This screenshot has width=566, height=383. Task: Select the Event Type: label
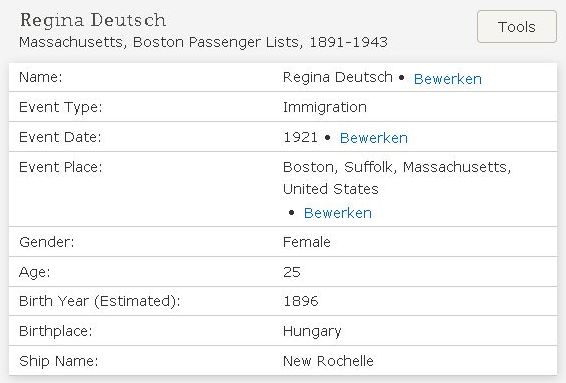61,108
